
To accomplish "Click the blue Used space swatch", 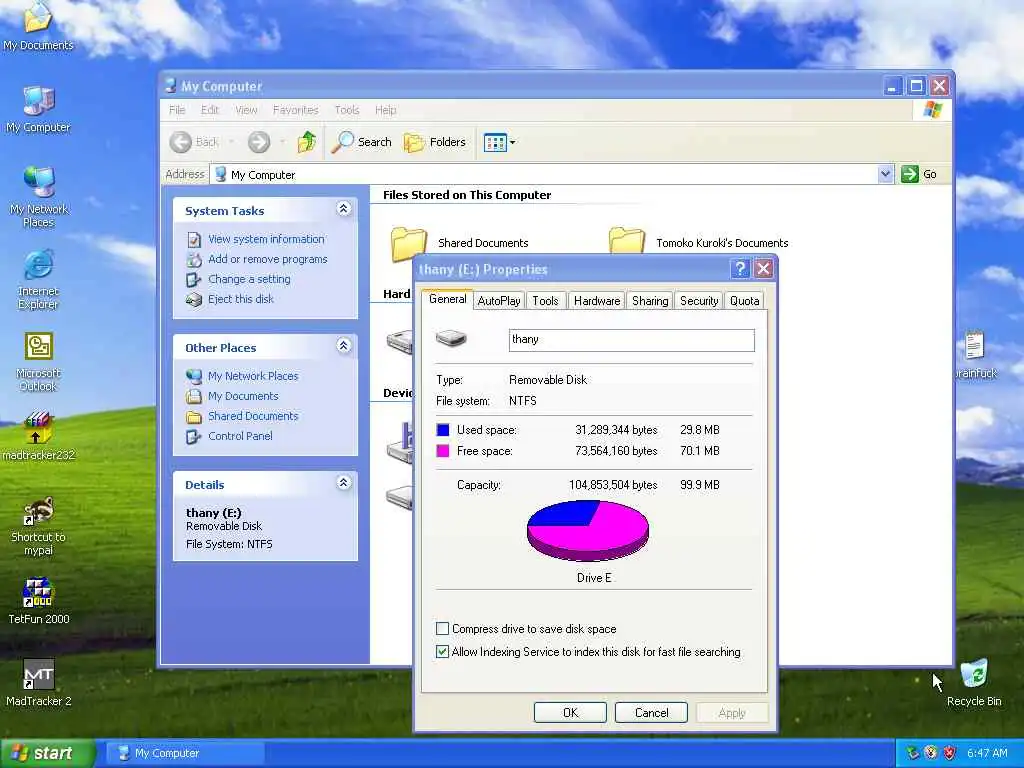I will coord(443,430).
